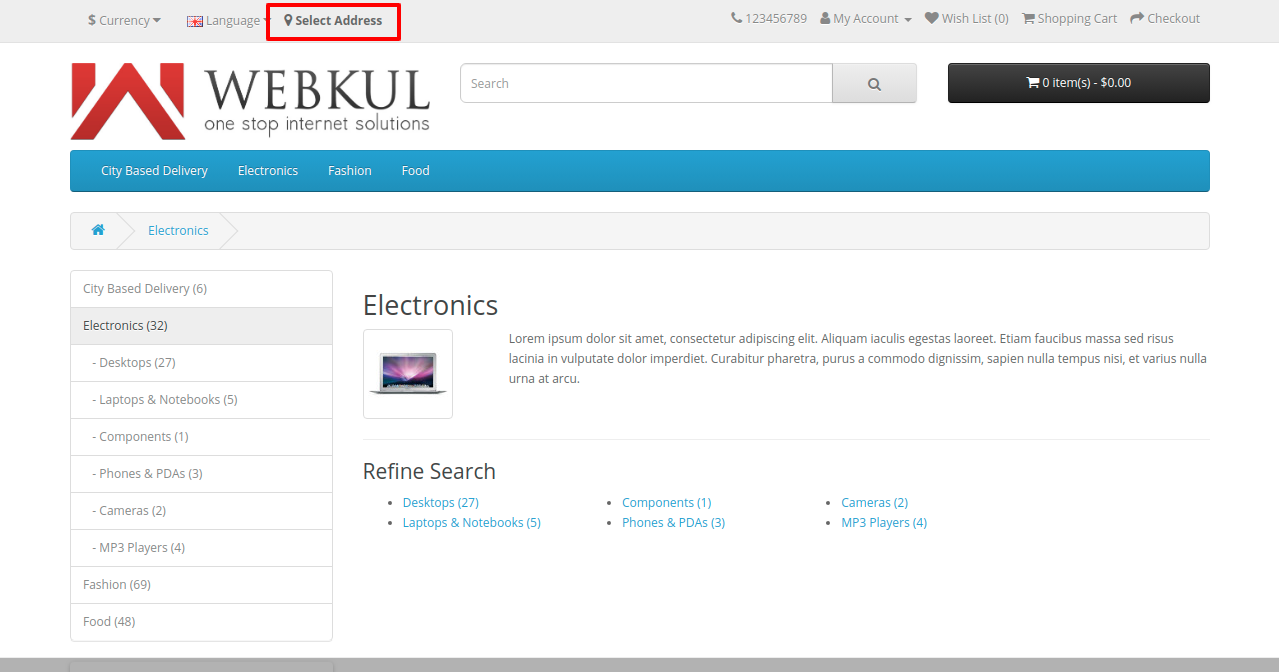Select Cameras (2) in the sidebar
The width and height of the screenshot is (1279, 672).
[201, 511]
